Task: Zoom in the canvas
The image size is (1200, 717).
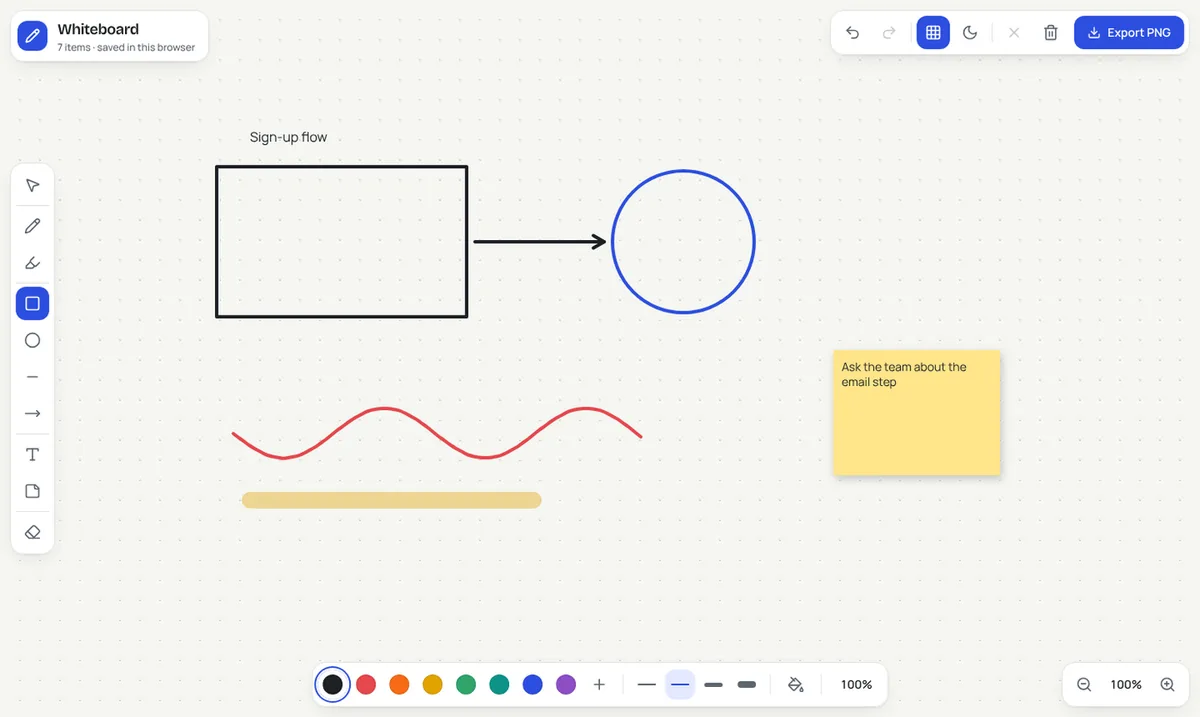Action: coord(1167,685)
